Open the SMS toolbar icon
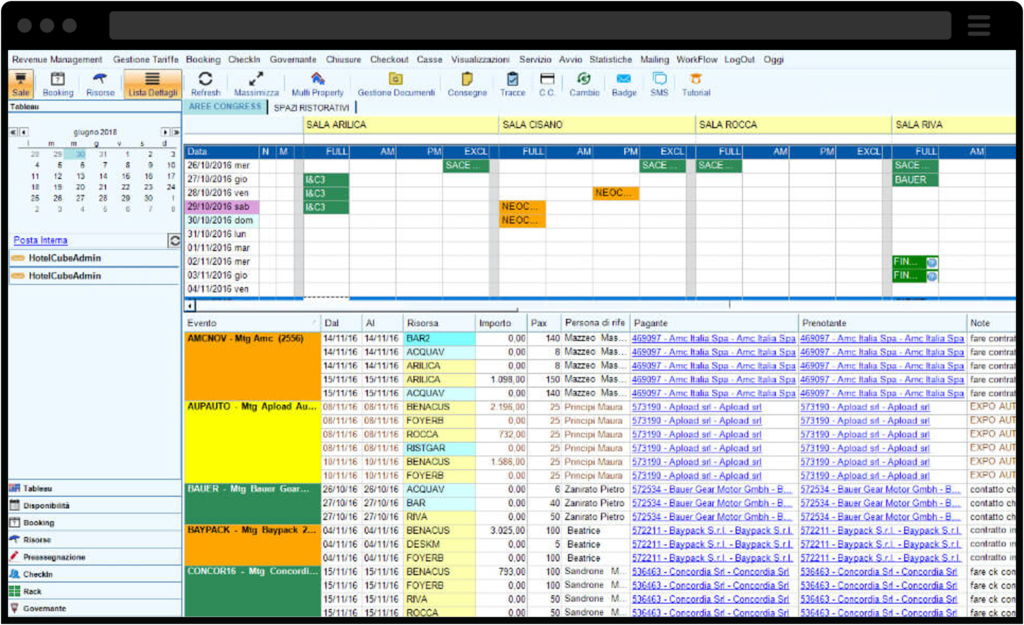Screen dimensions: 1024x625 [660, 84]
